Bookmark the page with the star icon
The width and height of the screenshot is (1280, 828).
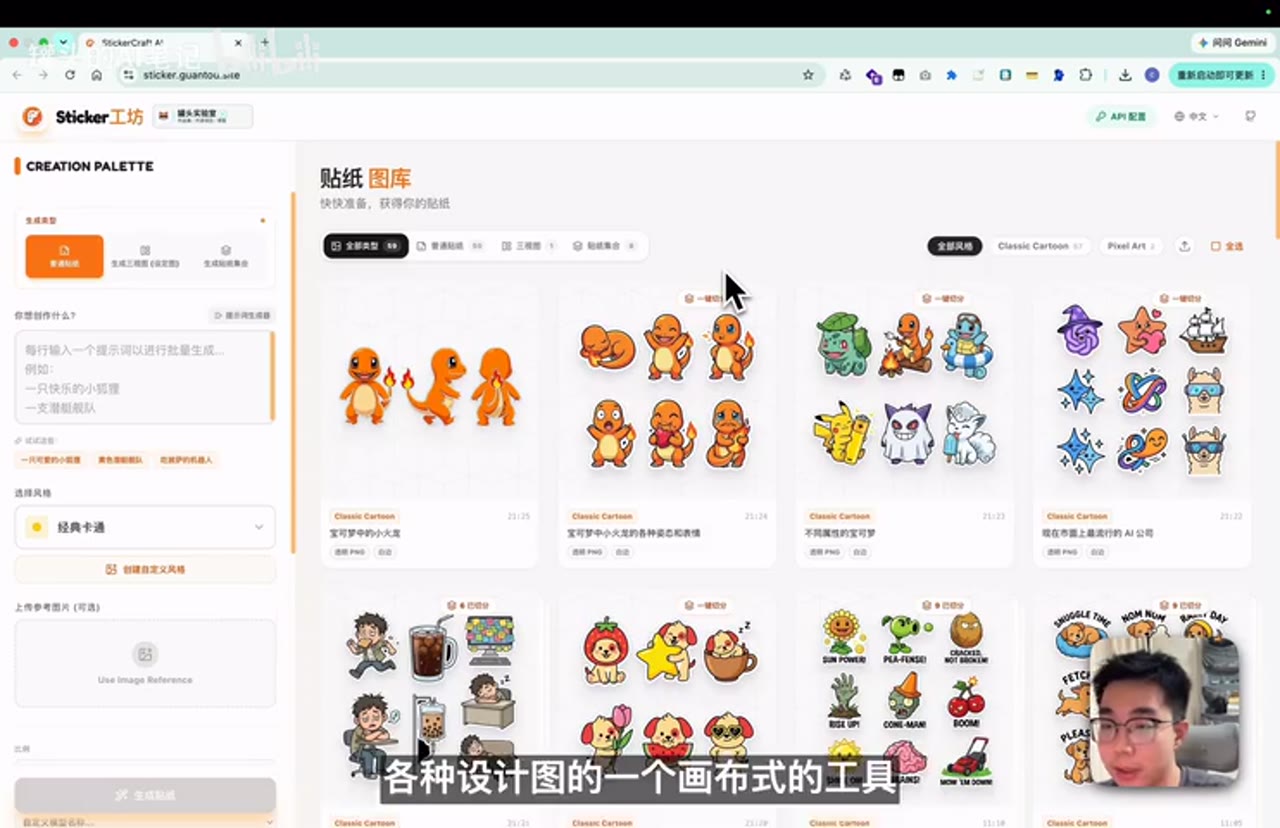808,75
